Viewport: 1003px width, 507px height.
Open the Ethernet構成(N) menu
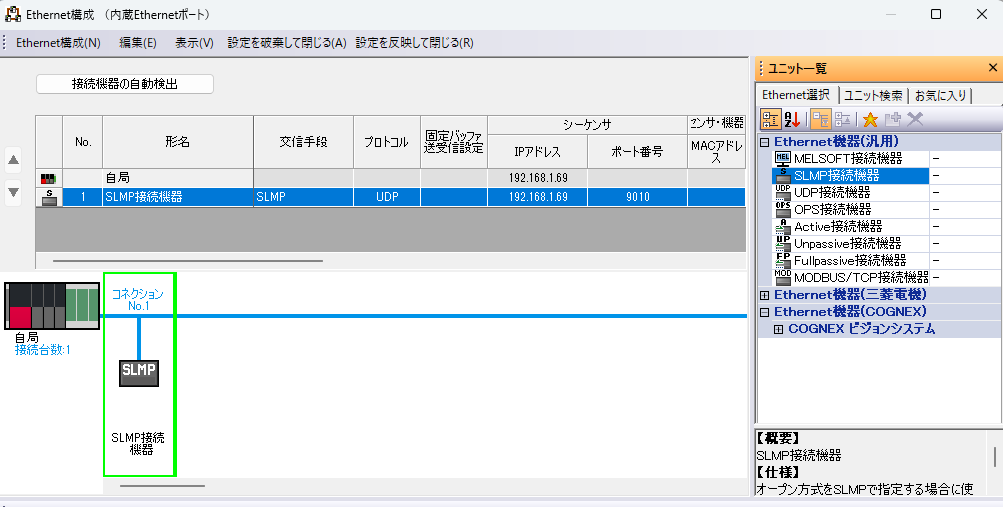[x=58, y=43]
